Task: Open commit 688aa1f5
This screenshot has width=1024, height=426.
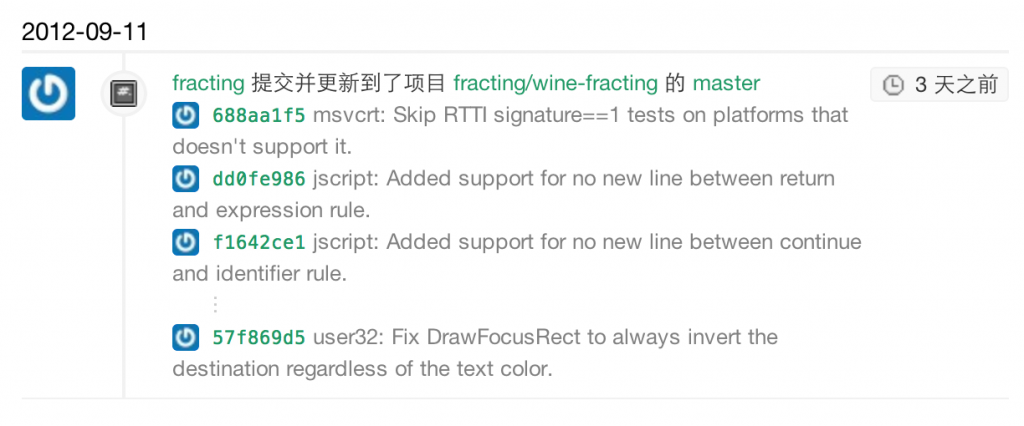Action: 259,116
